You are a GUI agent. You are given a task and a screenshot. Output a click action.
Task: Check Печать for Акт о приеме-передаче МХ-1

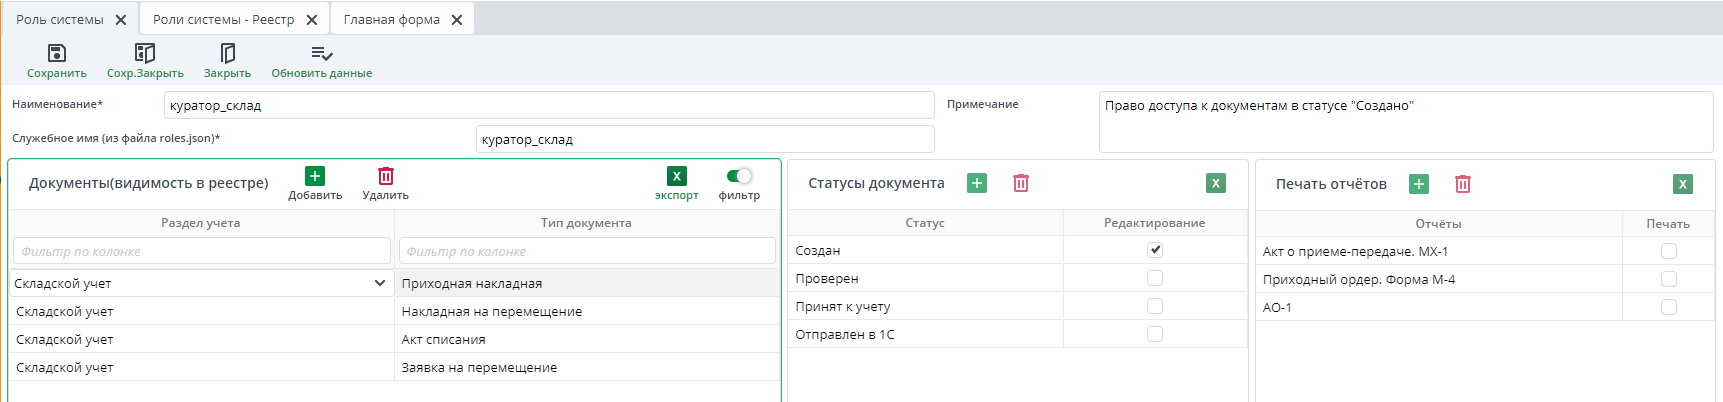point(1668,251)
